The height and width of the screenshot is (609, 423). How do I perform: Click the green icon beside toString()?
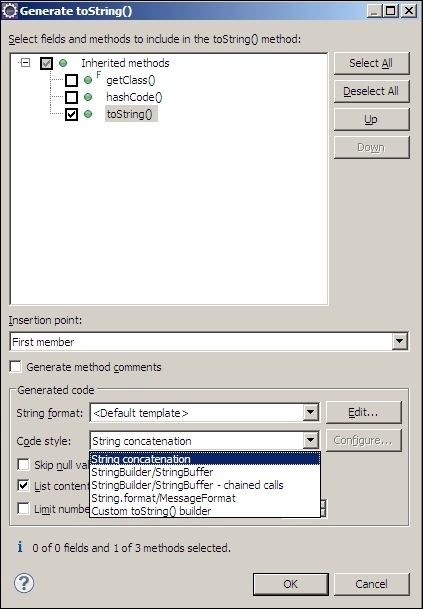point(88,114)
